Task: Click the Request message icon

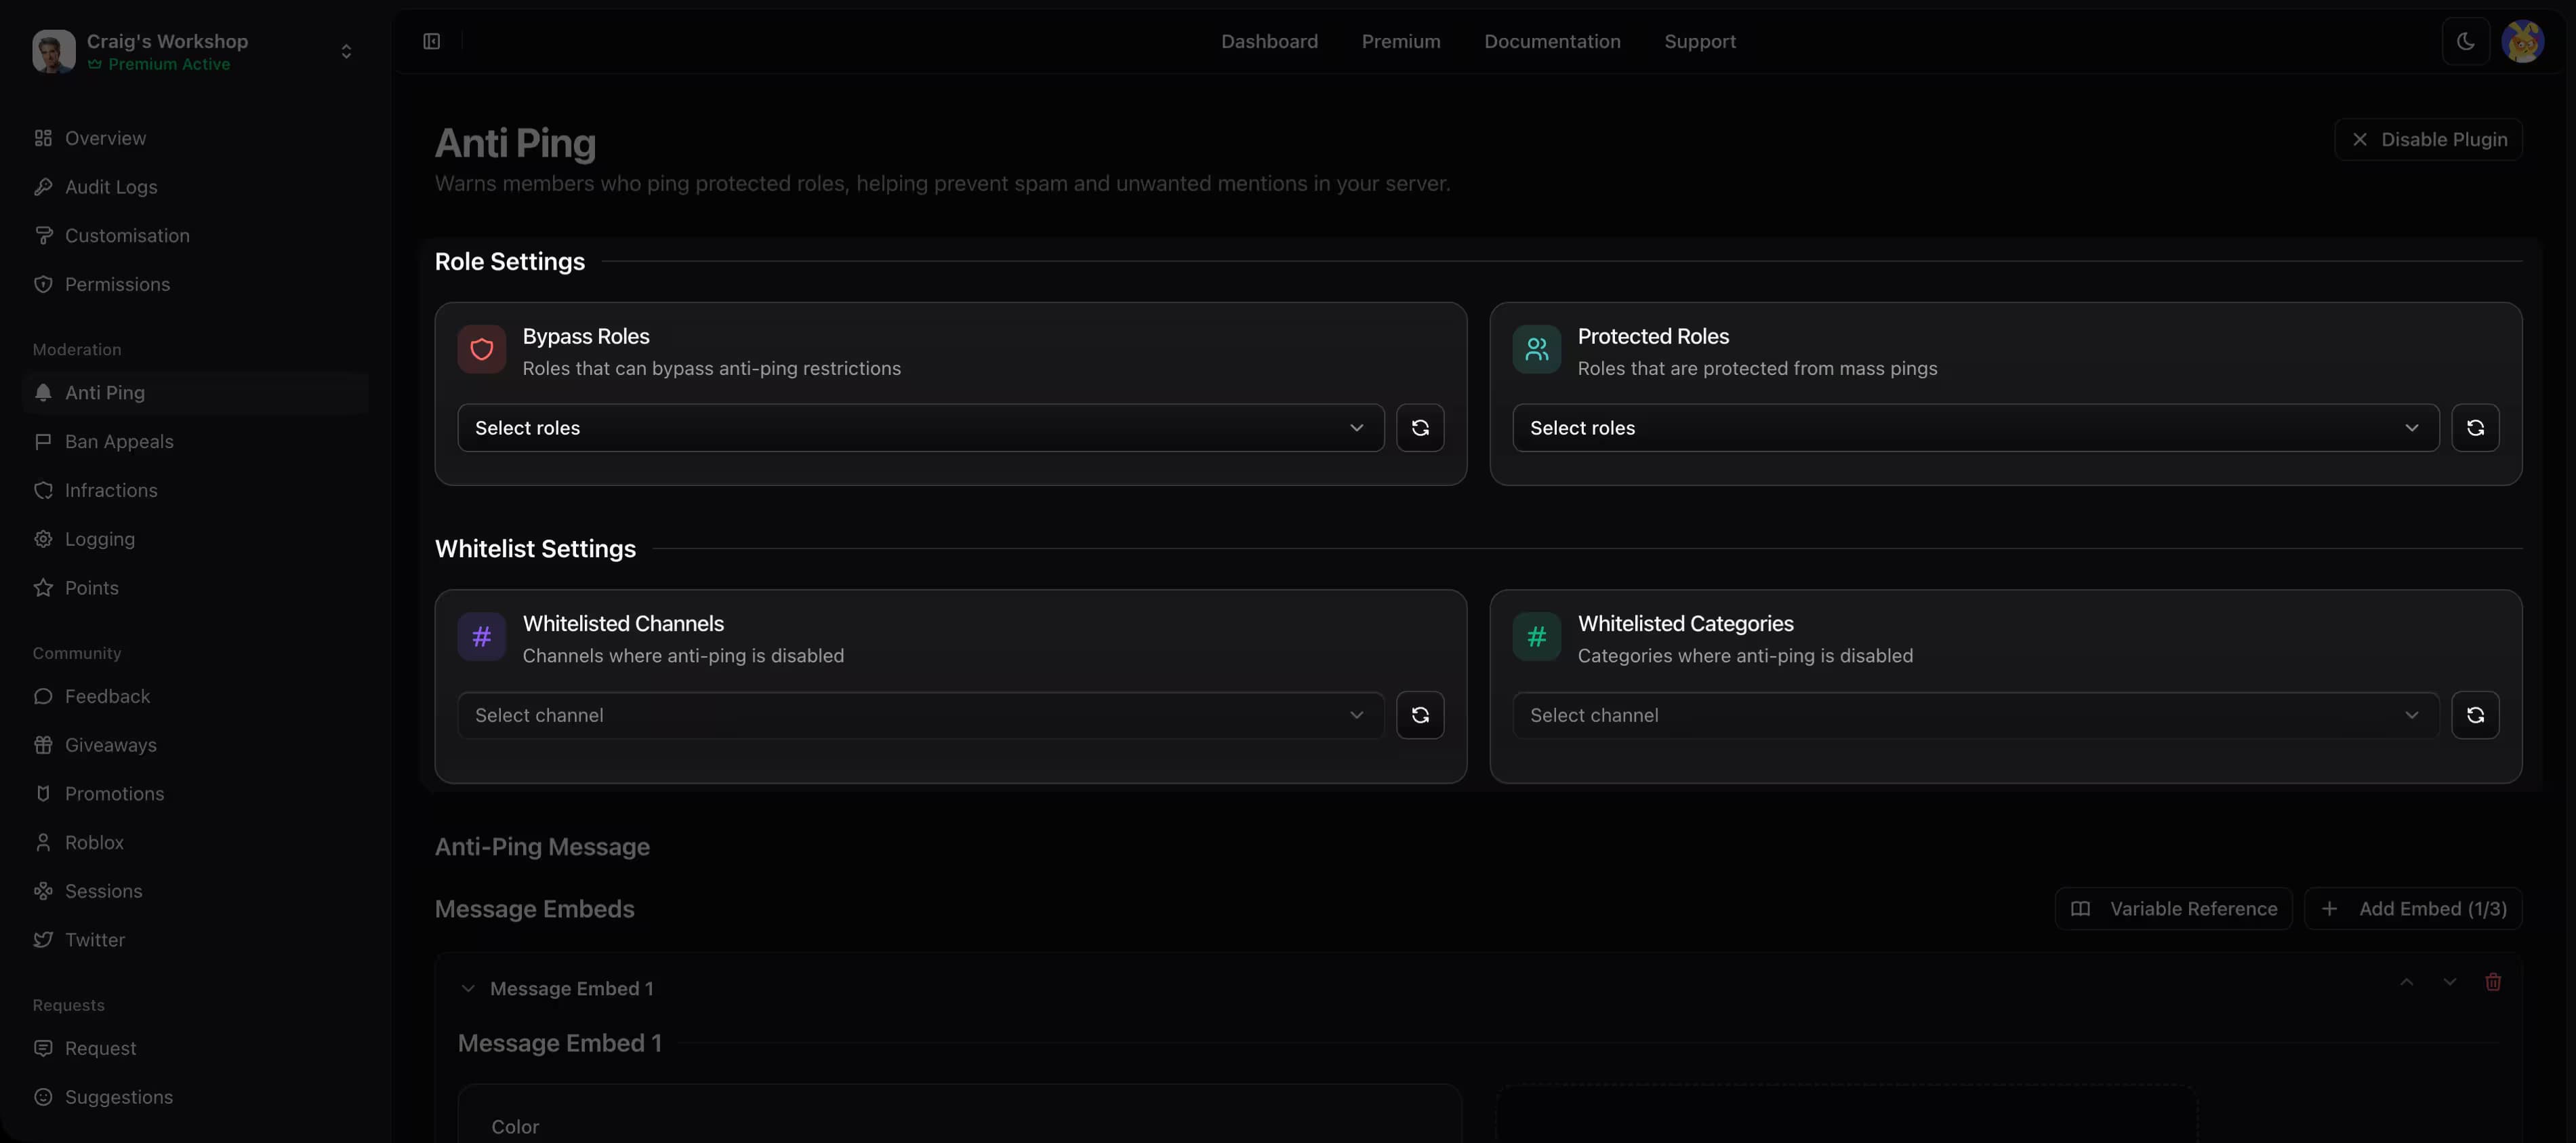Action: (x=43, y=1048)
